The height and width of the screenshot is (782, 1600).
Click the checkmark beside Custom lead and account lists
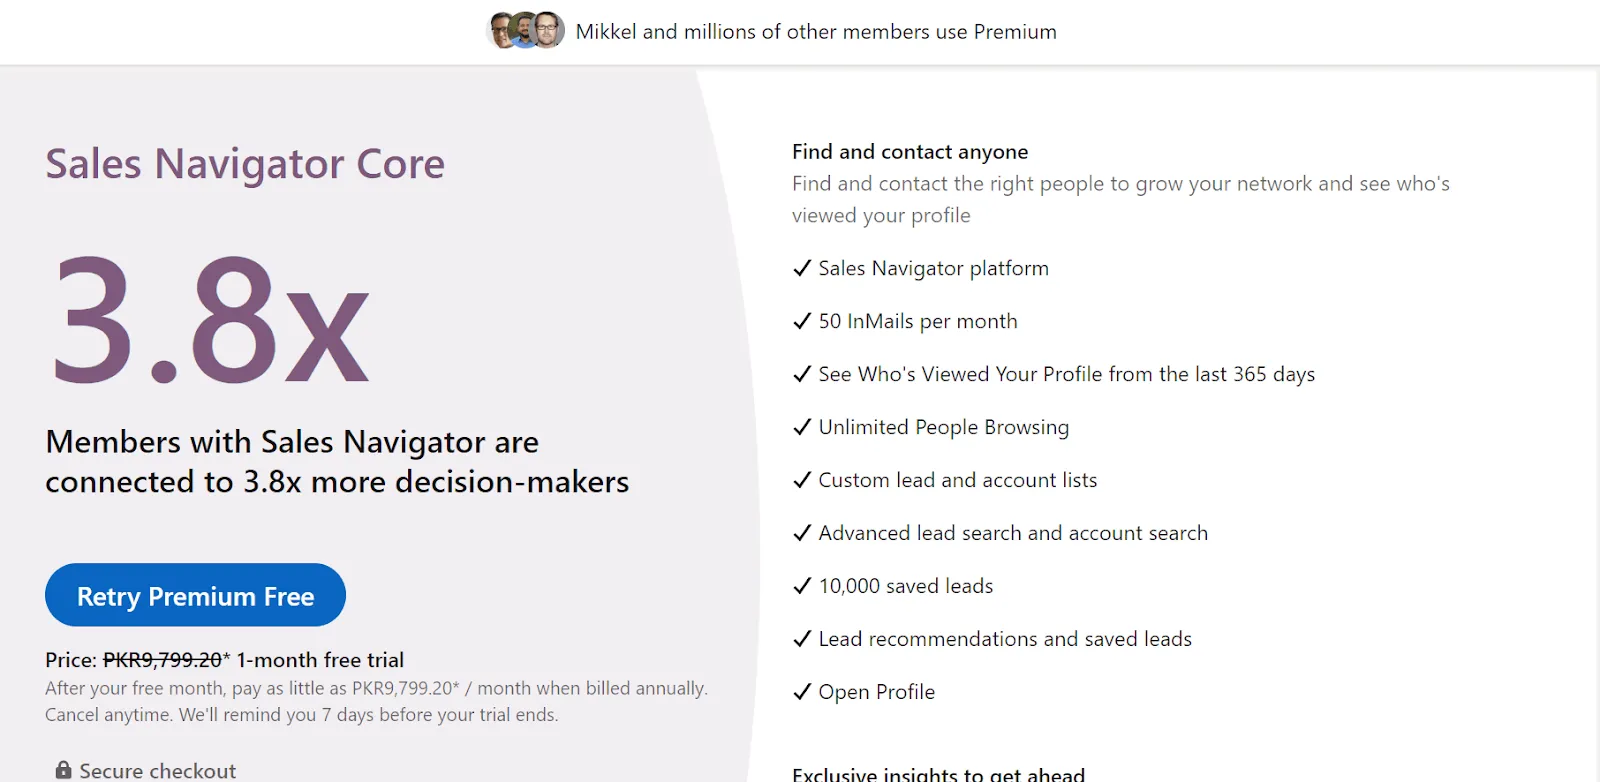[800, 479]
